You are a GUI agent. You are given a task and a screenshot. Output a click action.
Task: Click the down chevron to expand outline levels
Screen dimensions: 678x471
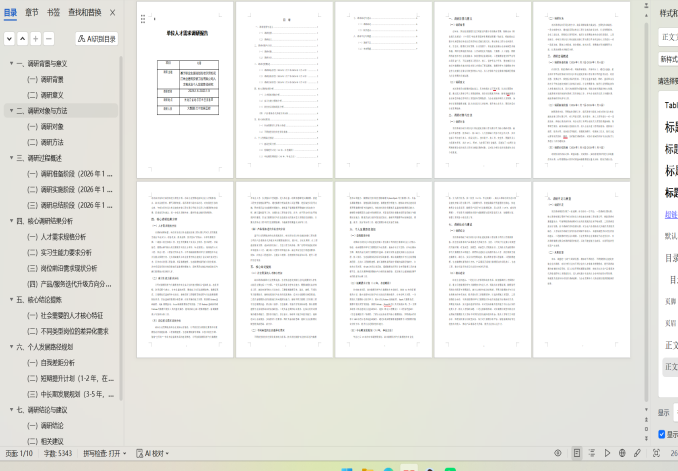point(9,39)
